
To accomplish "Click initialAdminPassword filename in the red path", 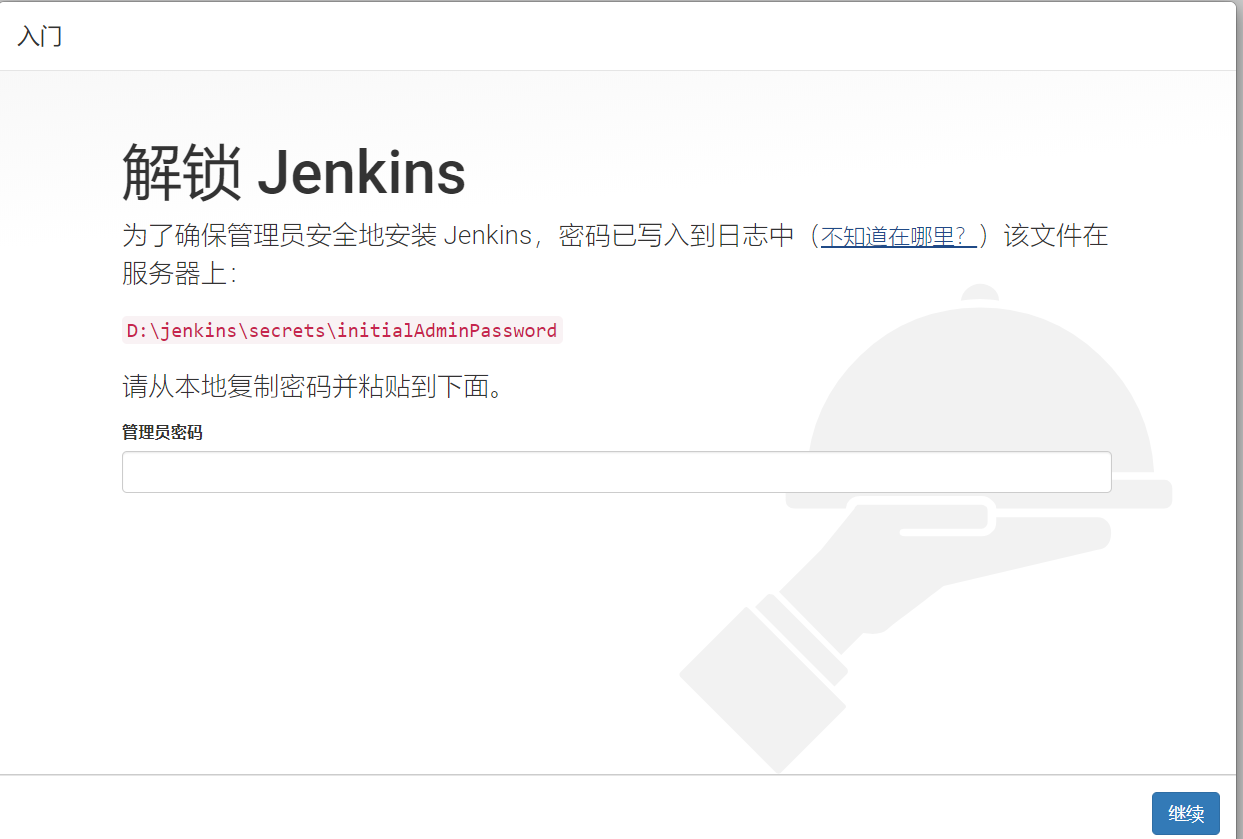I will point(447,330).
